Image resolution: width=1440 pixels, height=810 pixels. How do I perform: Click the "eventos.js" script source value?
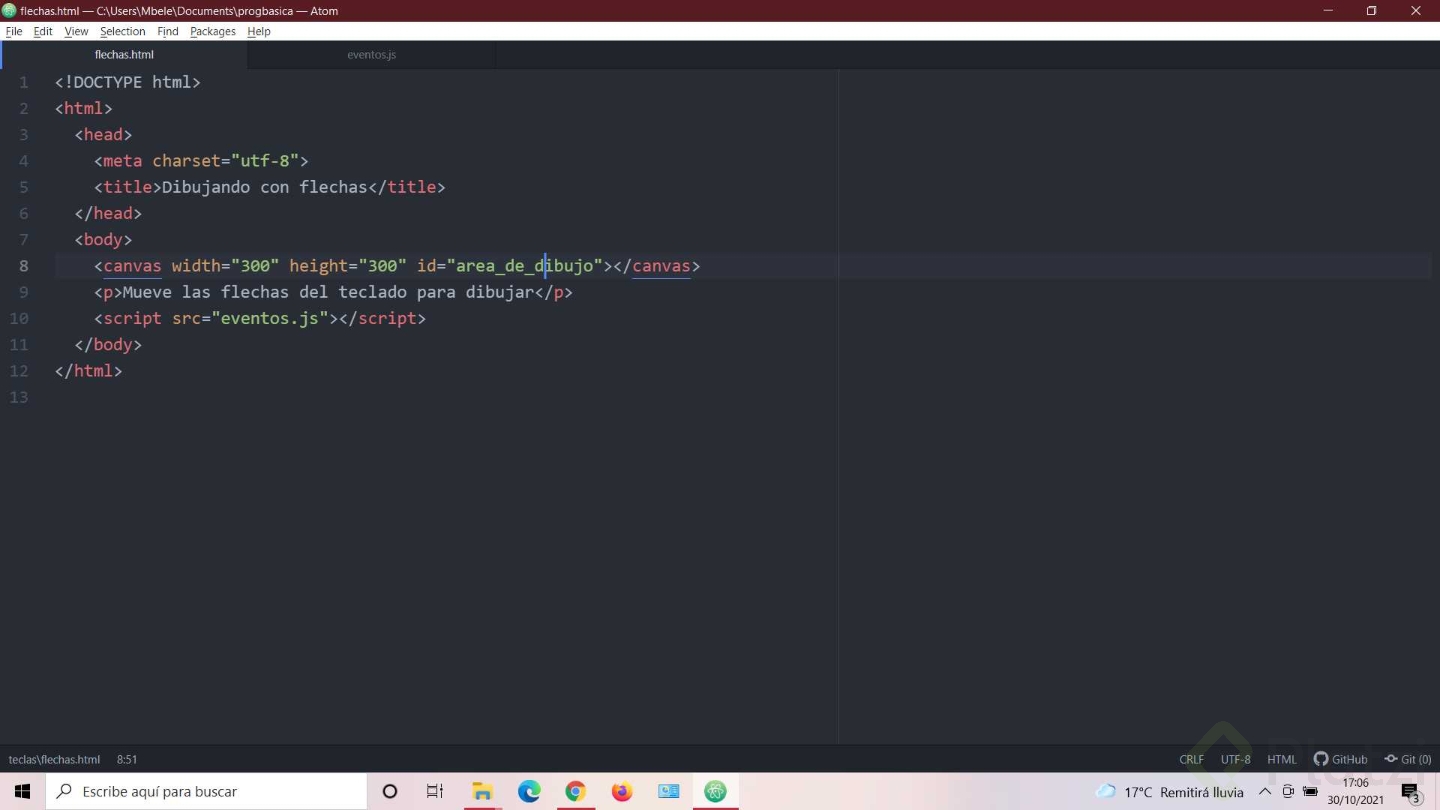pos(270,318)
